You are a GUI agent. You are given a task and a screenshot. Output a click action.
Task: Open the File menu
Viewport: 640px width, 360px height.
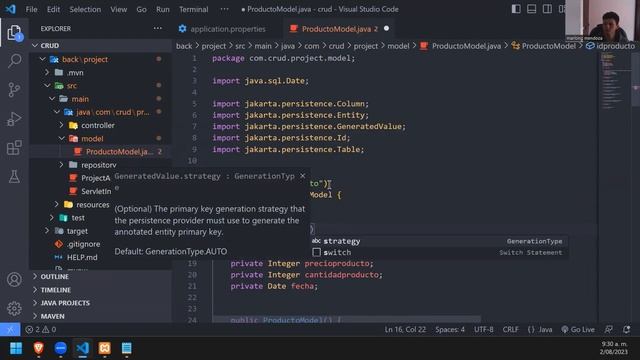click(x=31, y=9)
